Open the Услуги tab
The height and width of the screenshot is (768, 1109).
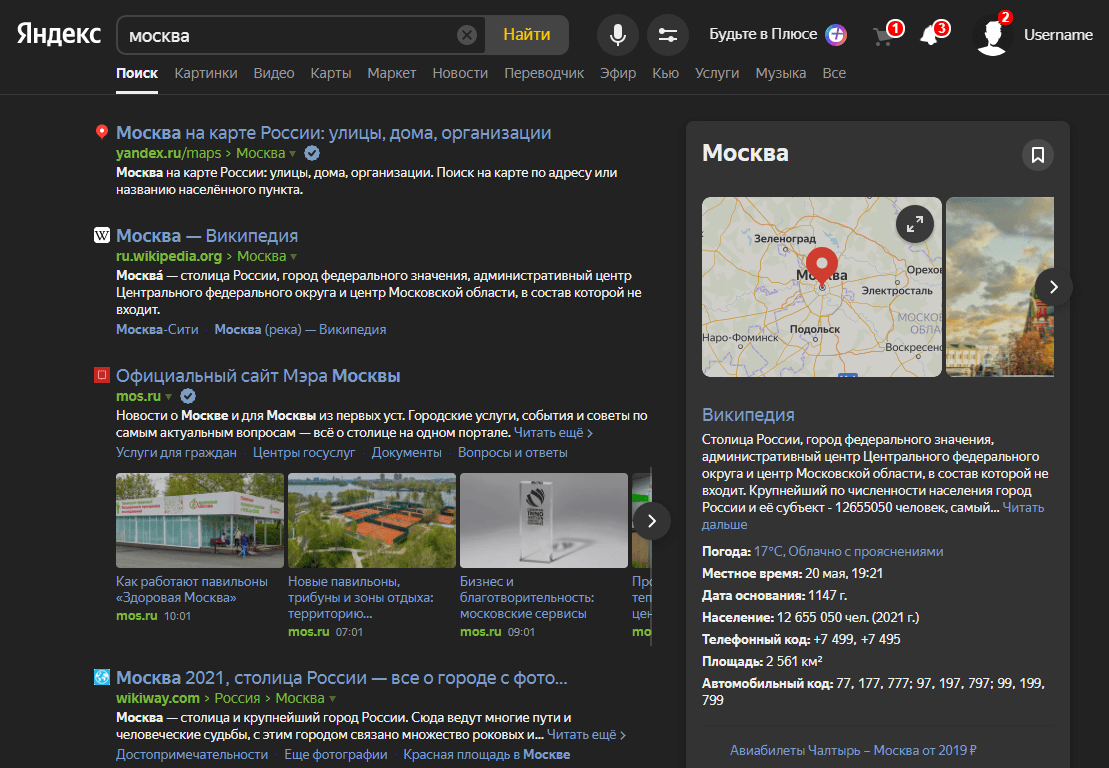click(x=717, y=73)
